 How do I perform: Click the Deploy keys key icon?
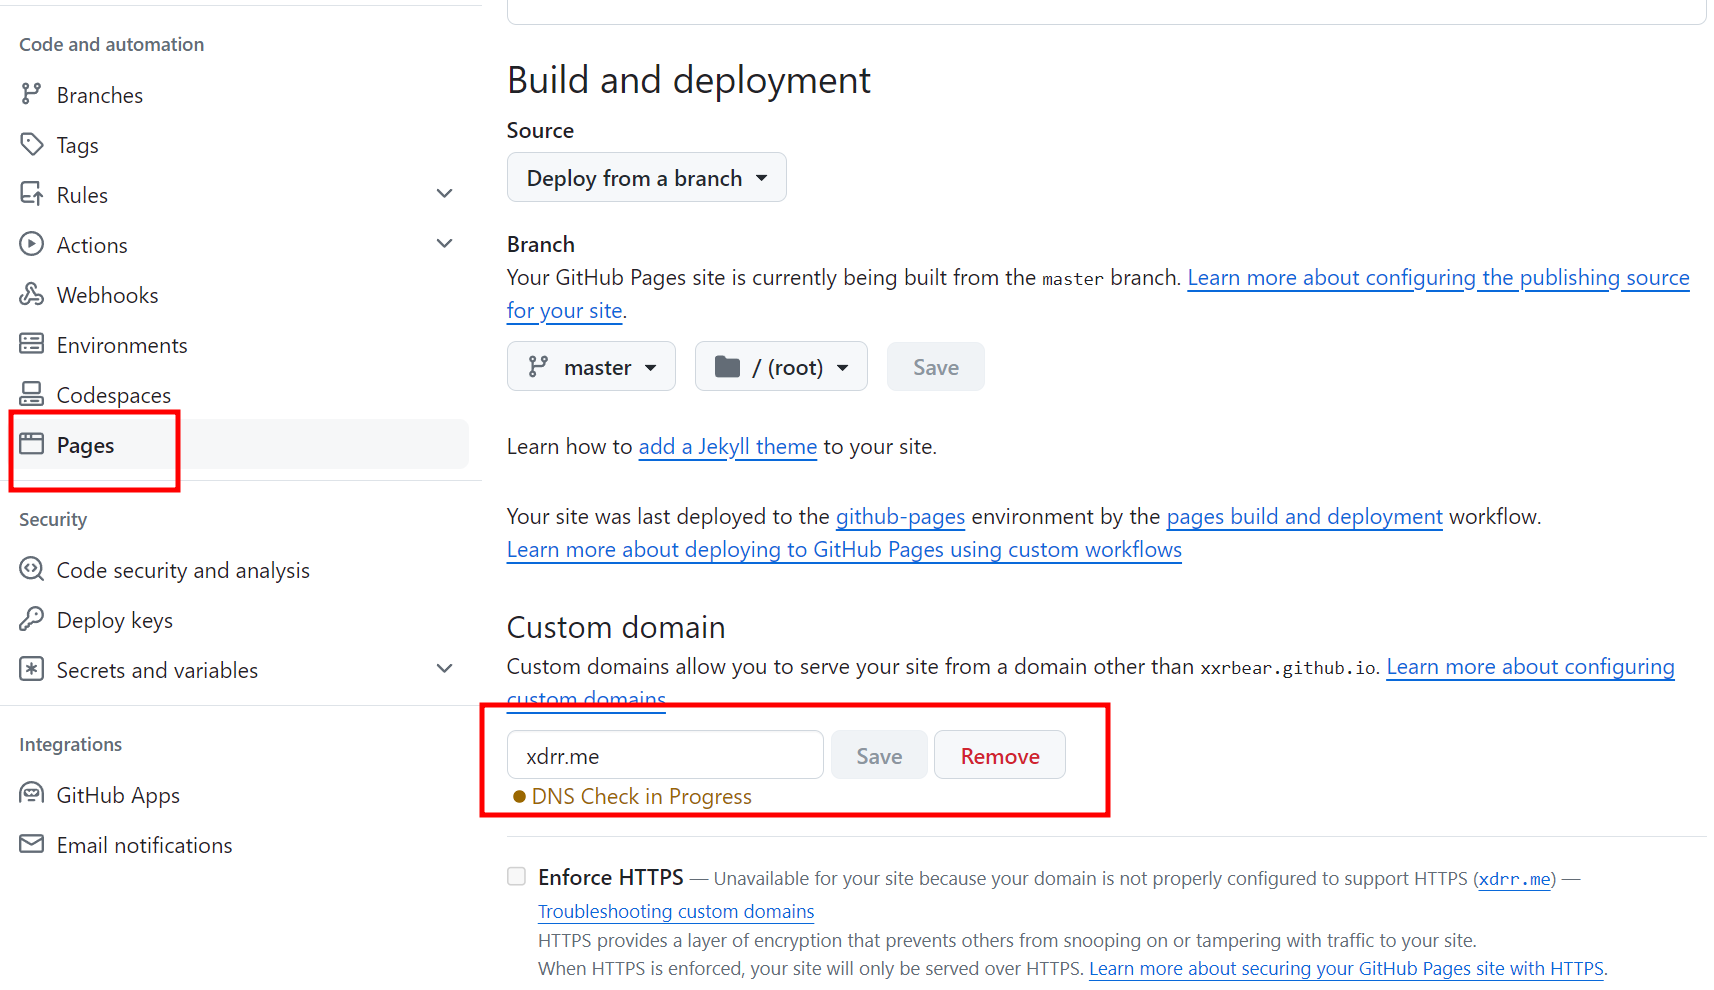click(x=31, y=619)
